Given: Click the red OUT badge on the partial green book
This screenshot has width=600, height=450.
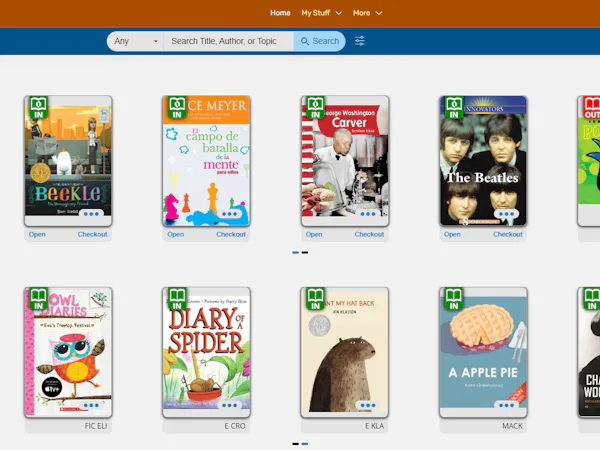Looking at the screenshot, I should (x=592, y=108).
